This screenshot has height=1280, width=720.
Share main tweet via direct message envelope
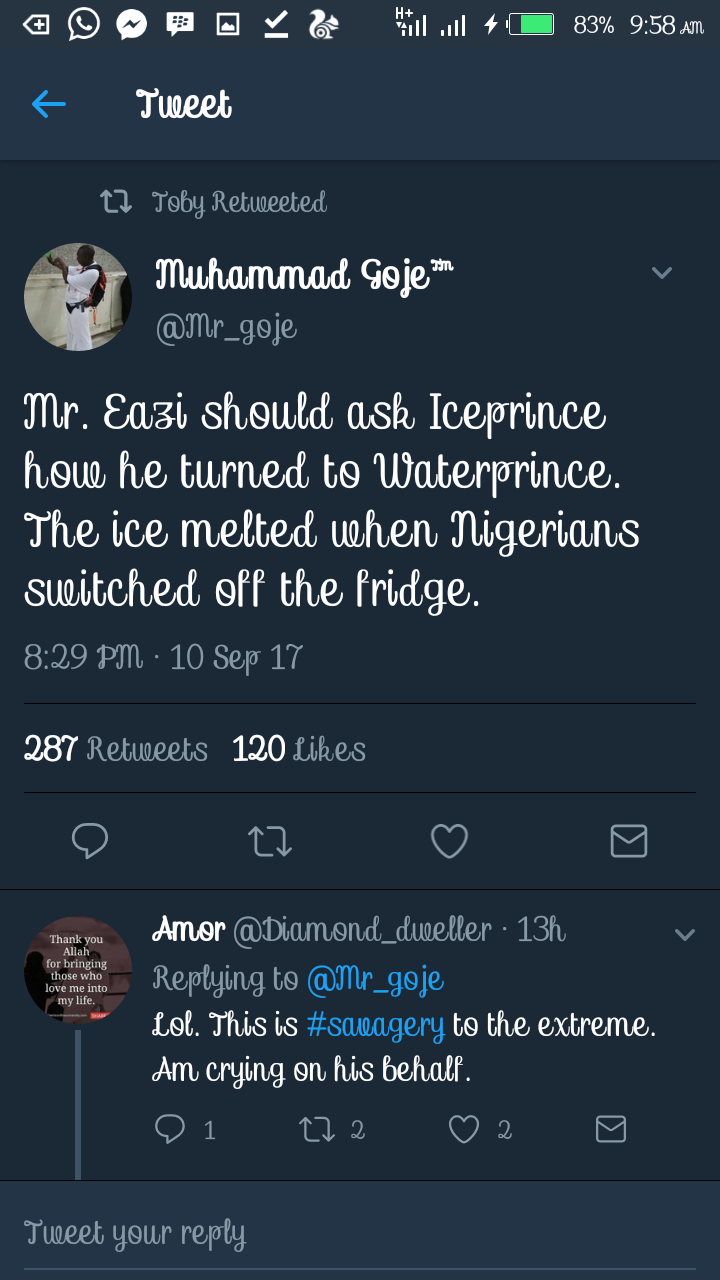point(629,841)
